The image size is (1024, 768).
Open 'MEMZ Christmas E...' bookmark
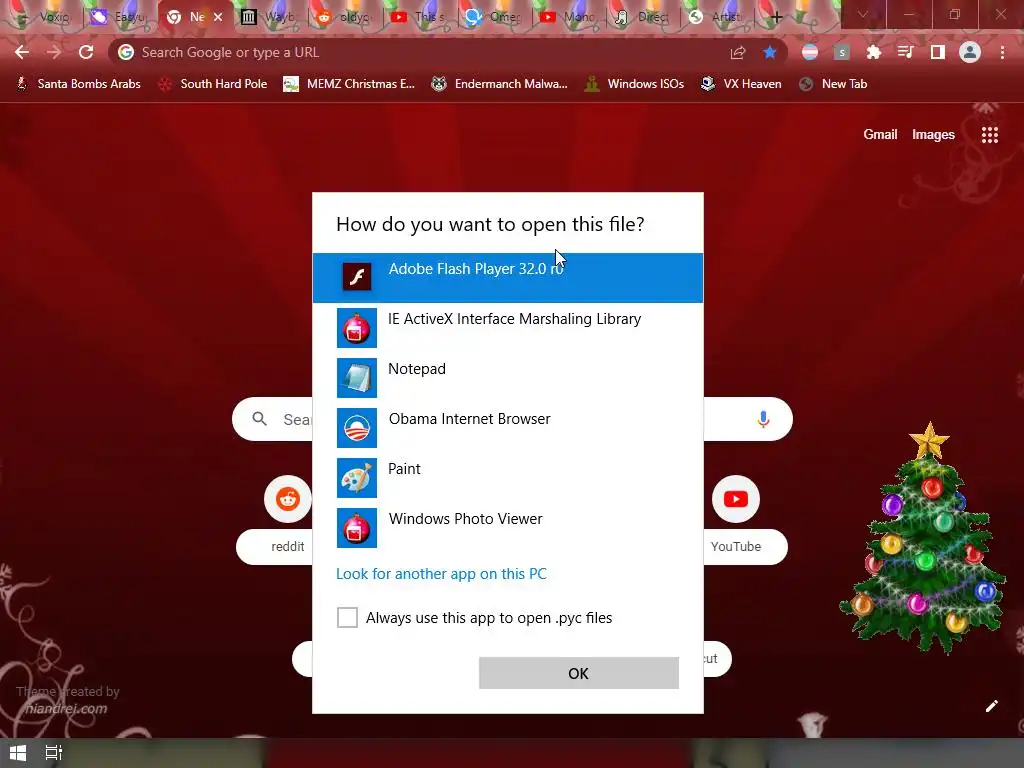349,84
